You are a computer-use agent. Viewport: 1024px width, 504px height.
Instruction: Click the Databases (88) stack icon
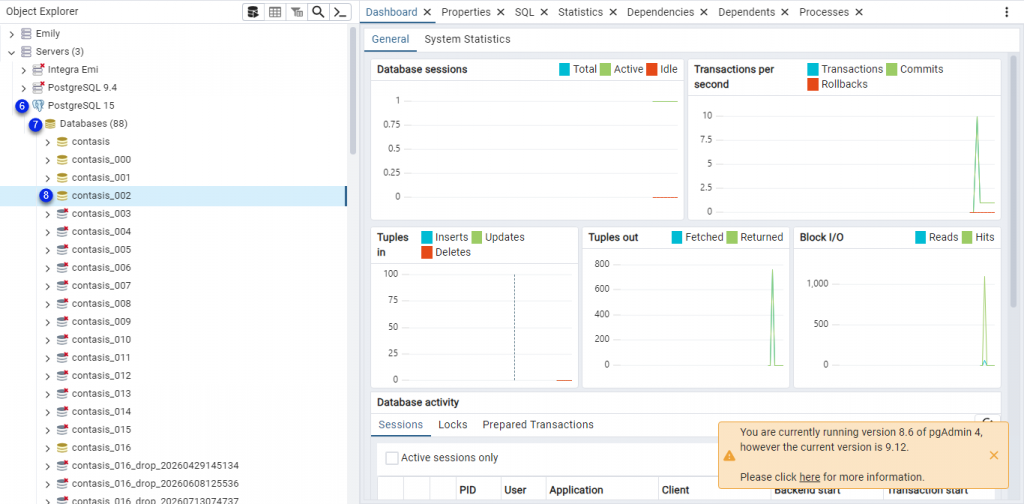tap(50, 123)
